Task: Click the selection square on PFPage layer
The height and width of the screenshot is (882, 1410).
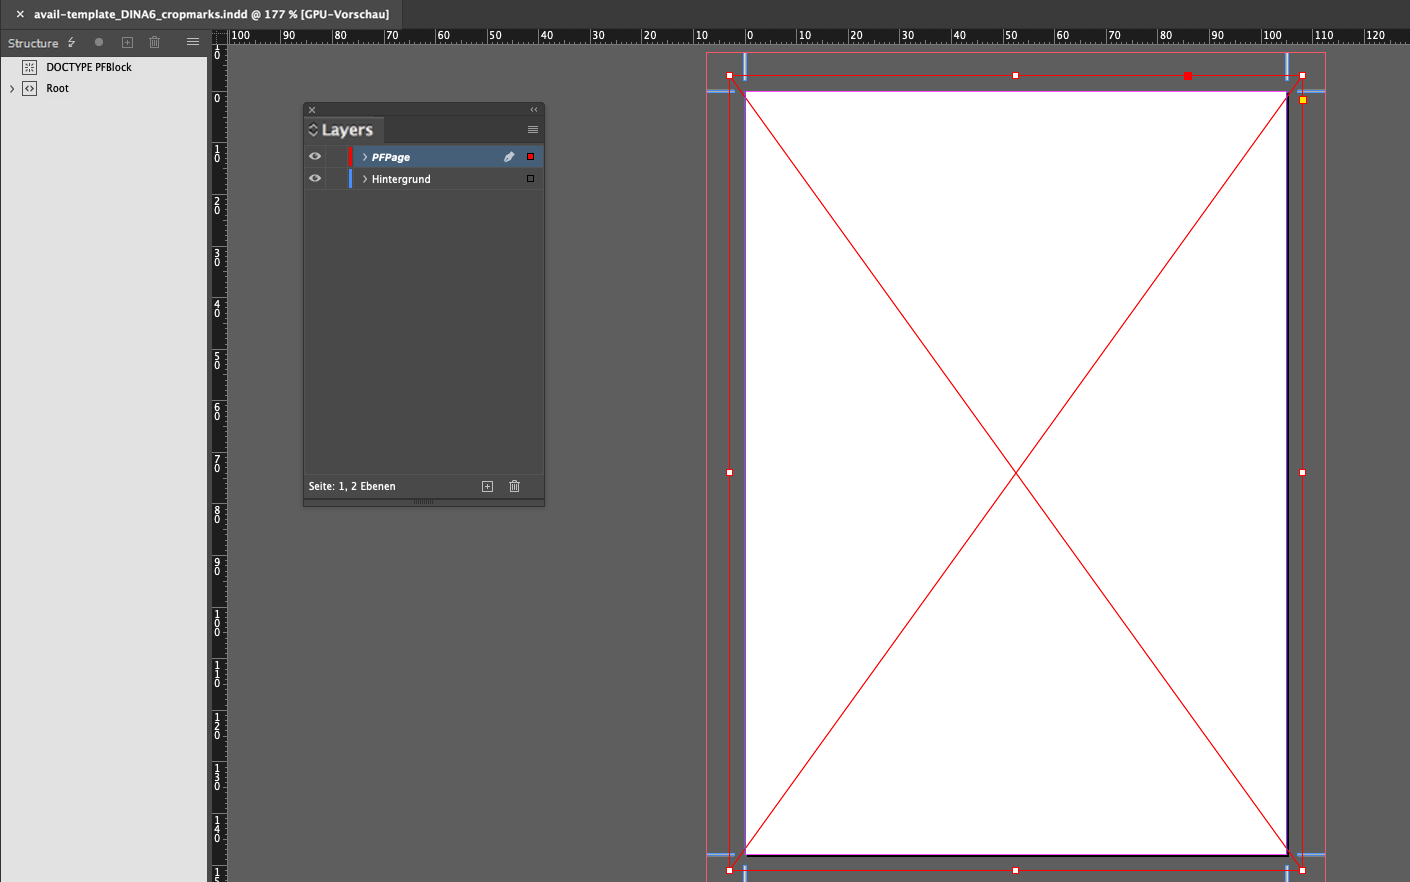Action: pyautogui.click(x=529, y=156)
